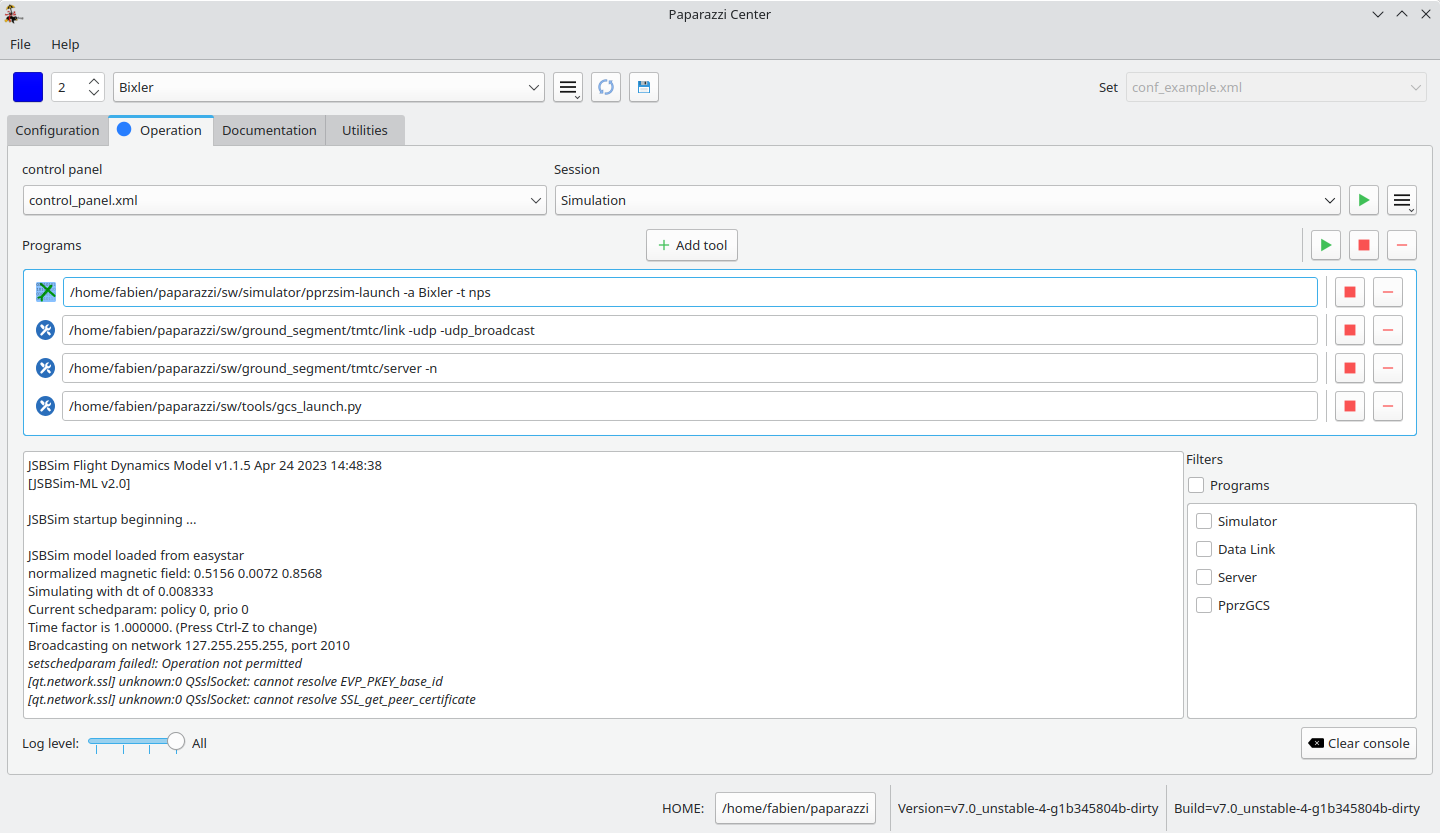Click the blue aircraft color swatch
Screen dimensions: 1440x833
[x=28, y=87]
